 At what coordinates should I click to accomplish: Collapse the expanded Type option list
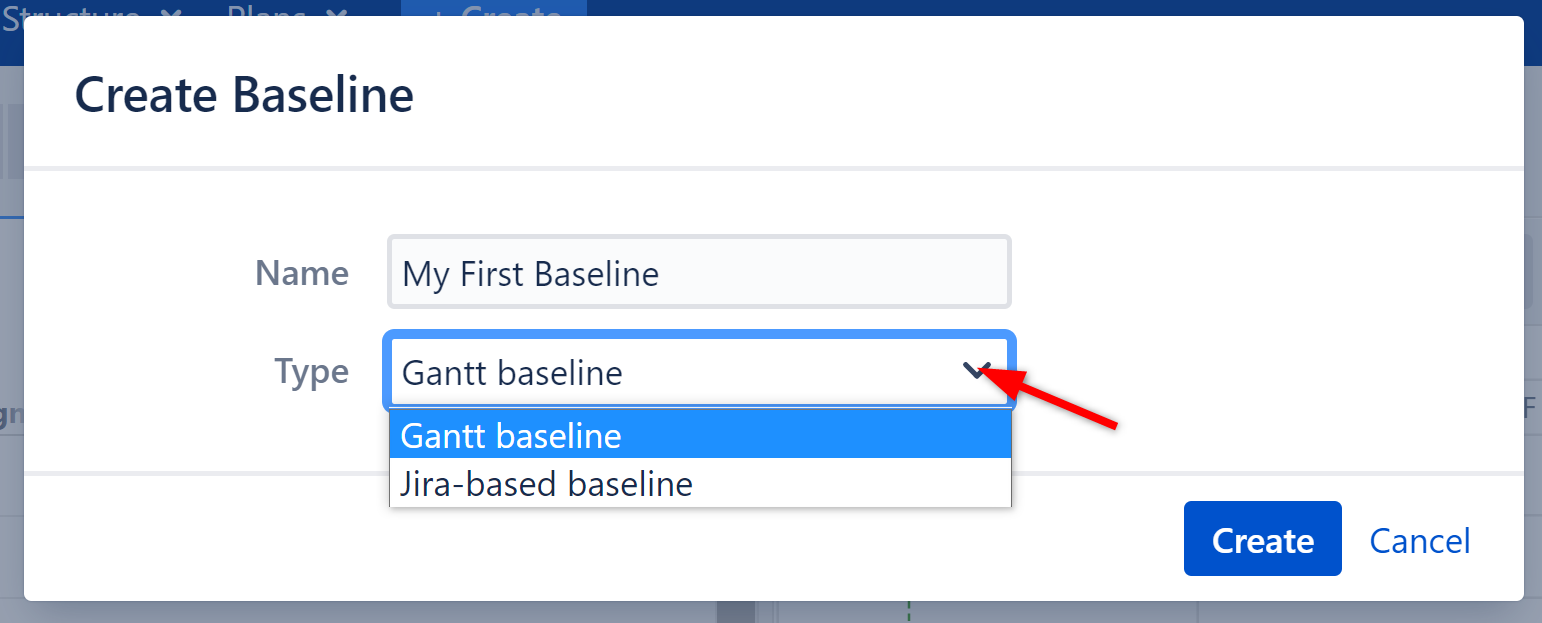click(977, 371)
